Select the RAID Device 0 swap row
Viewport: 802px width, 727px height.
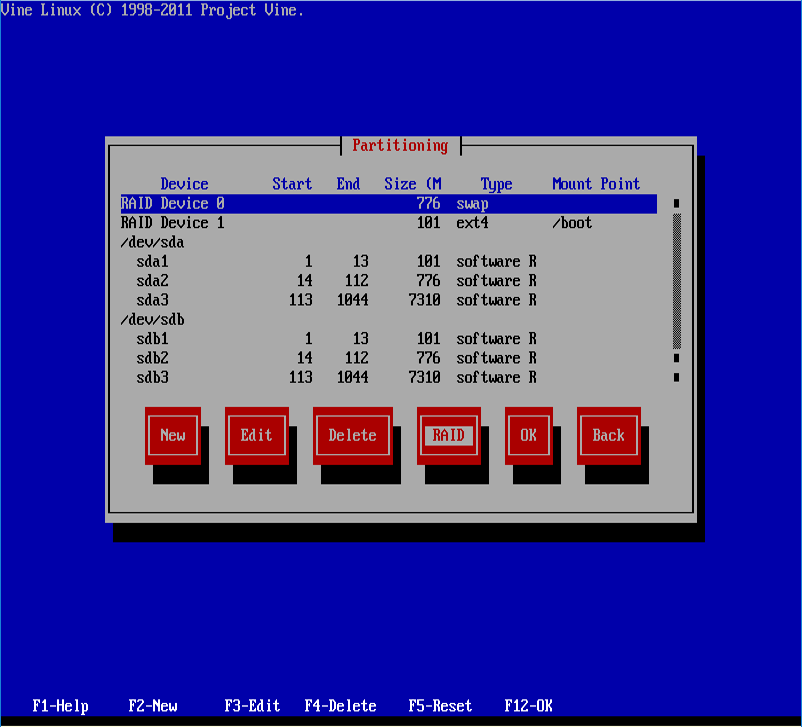click(x=389, y=204)
